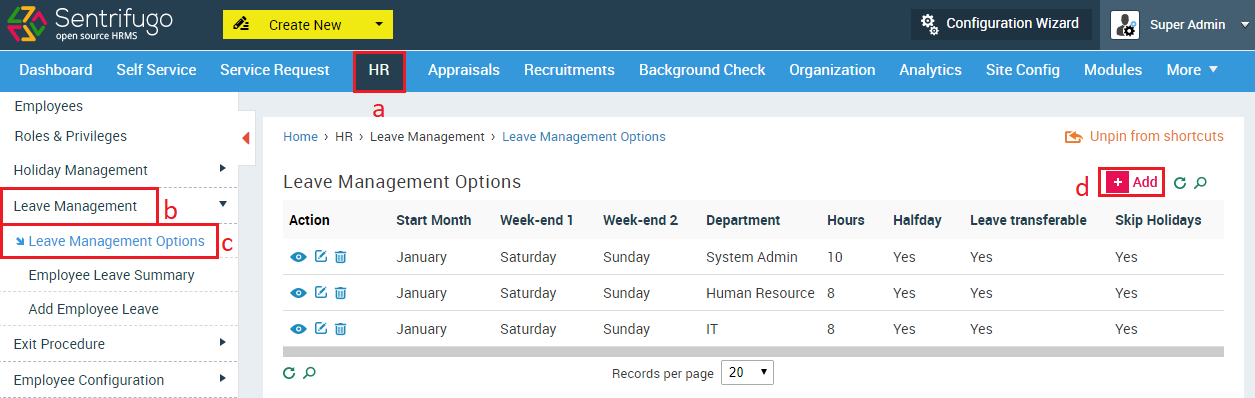Expand the Holiday Management sidebar section
This screenshot has height=398, width=1255.
pos(119,170)
